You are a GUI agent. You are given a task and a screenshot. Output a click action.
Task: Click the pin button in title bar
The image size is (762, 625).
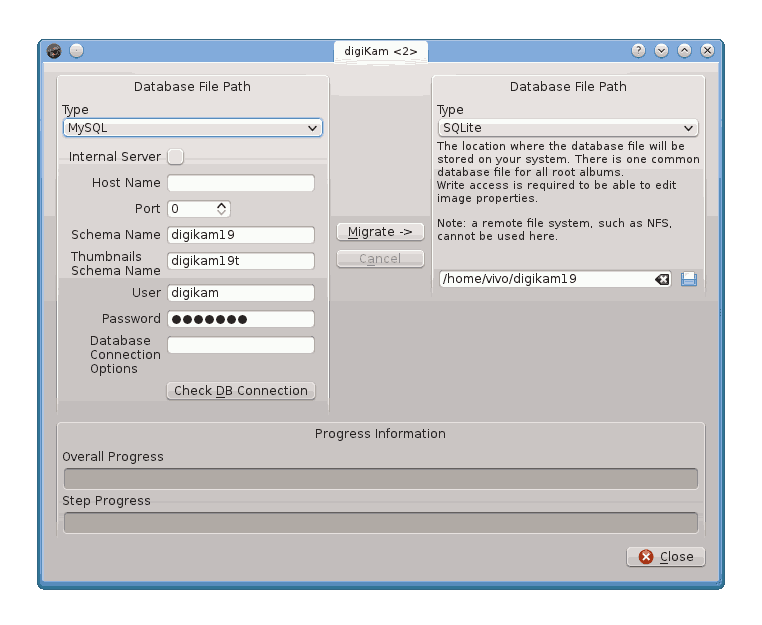77,51
